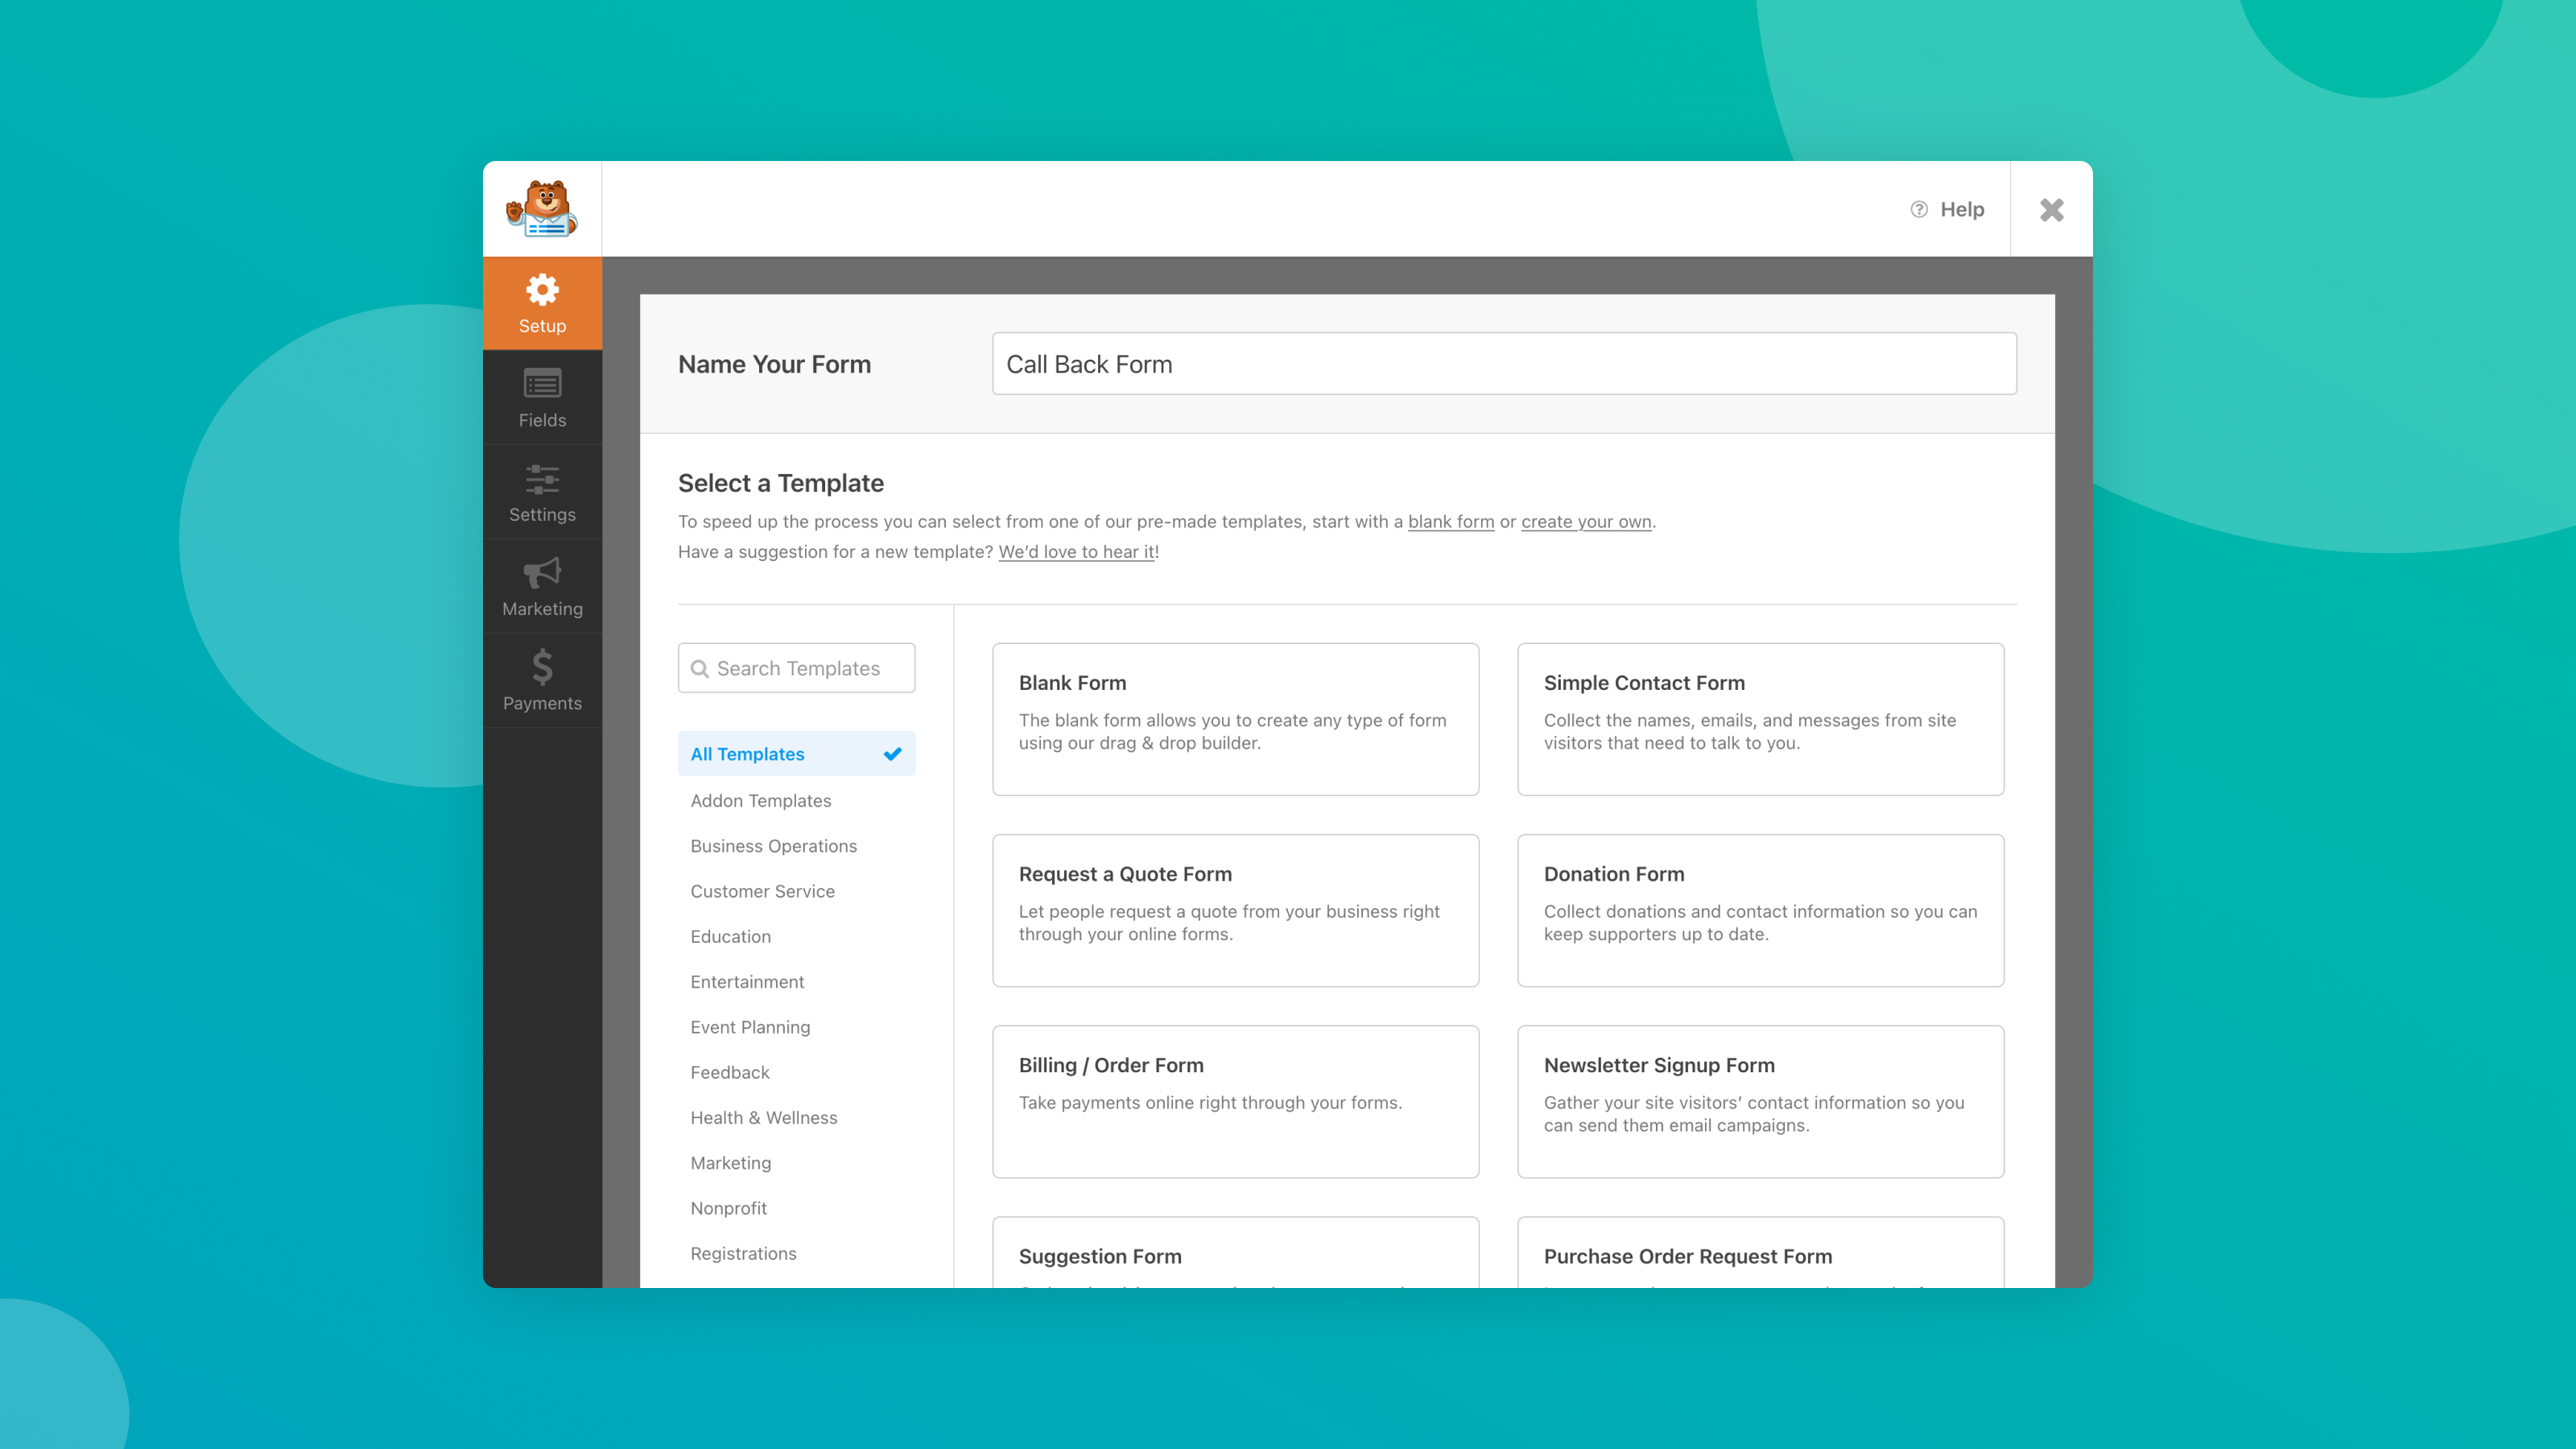The height and width of the screenshot is (1449, 2576).
Task: Open the Health & Wellness category
Action: click(x=763, y=1117)
